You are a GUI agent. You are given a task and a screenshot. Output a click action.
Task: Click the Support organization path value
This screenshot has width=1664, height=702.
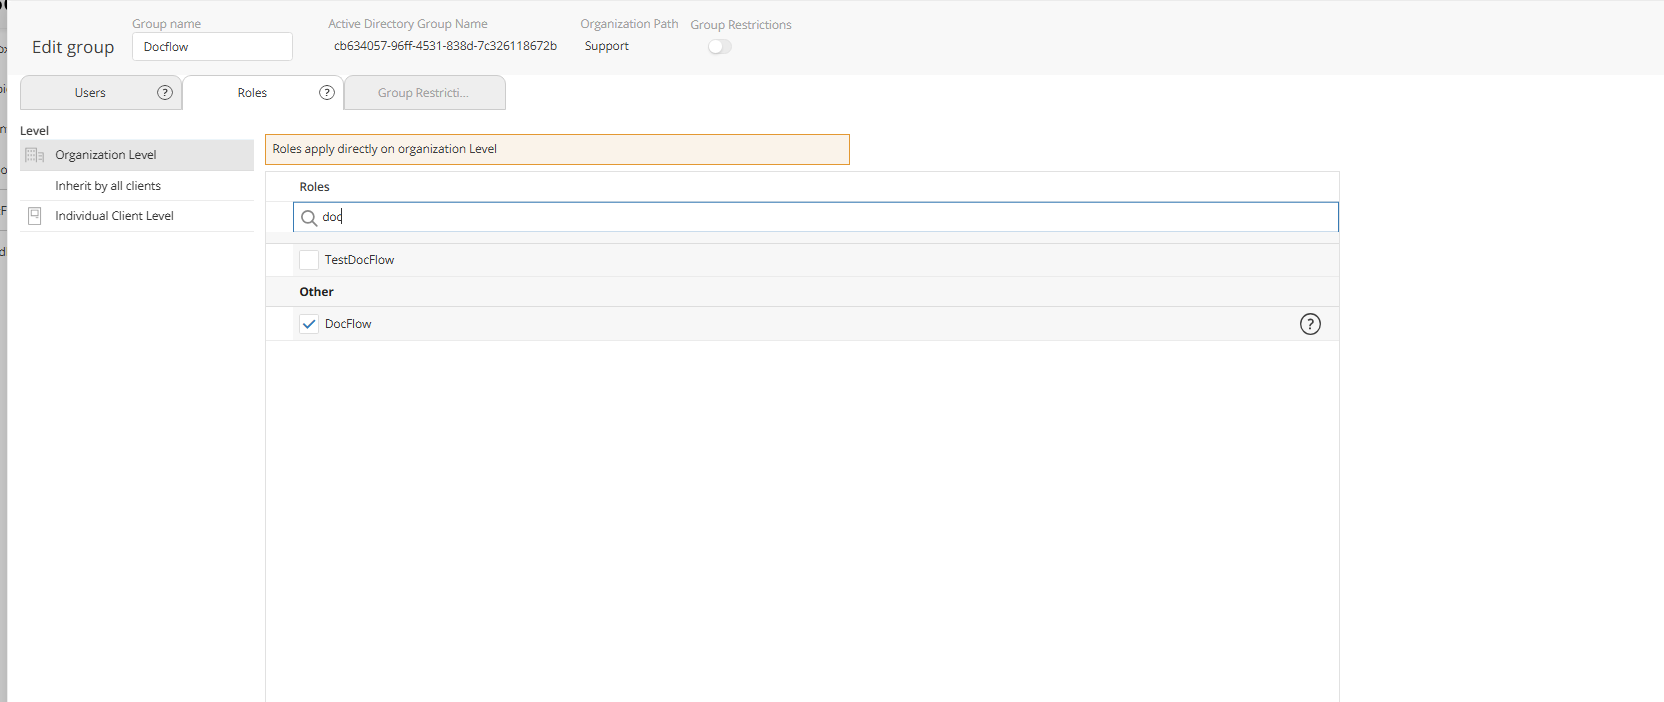coord(607,46)
